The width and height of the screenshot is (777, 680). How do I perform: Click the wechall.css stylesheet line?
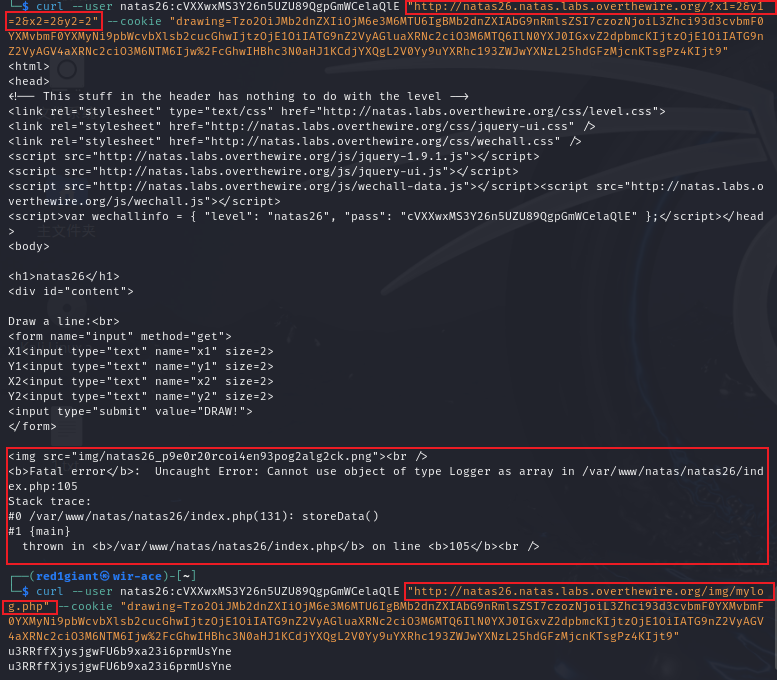(x=295, y=141)
